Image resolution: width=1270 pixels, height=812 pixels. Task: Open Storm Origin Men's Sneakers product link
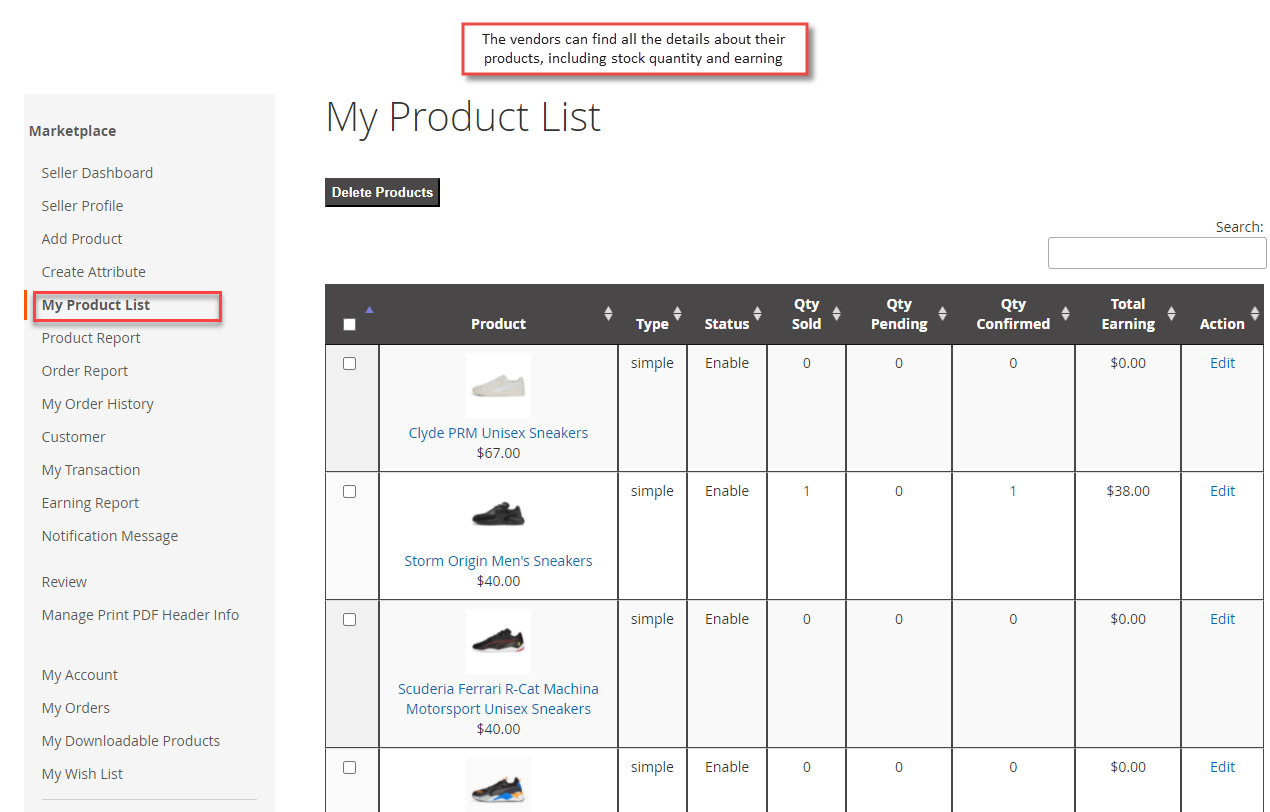[x=498, y=561]
